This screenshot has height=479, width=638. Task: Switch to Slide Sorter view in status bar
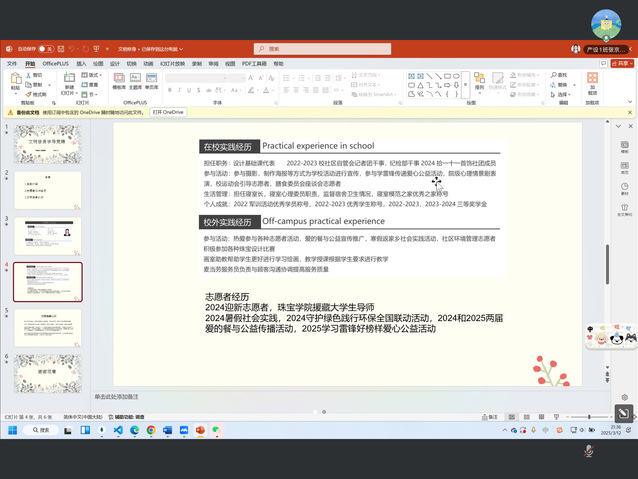tap(528, 417)
